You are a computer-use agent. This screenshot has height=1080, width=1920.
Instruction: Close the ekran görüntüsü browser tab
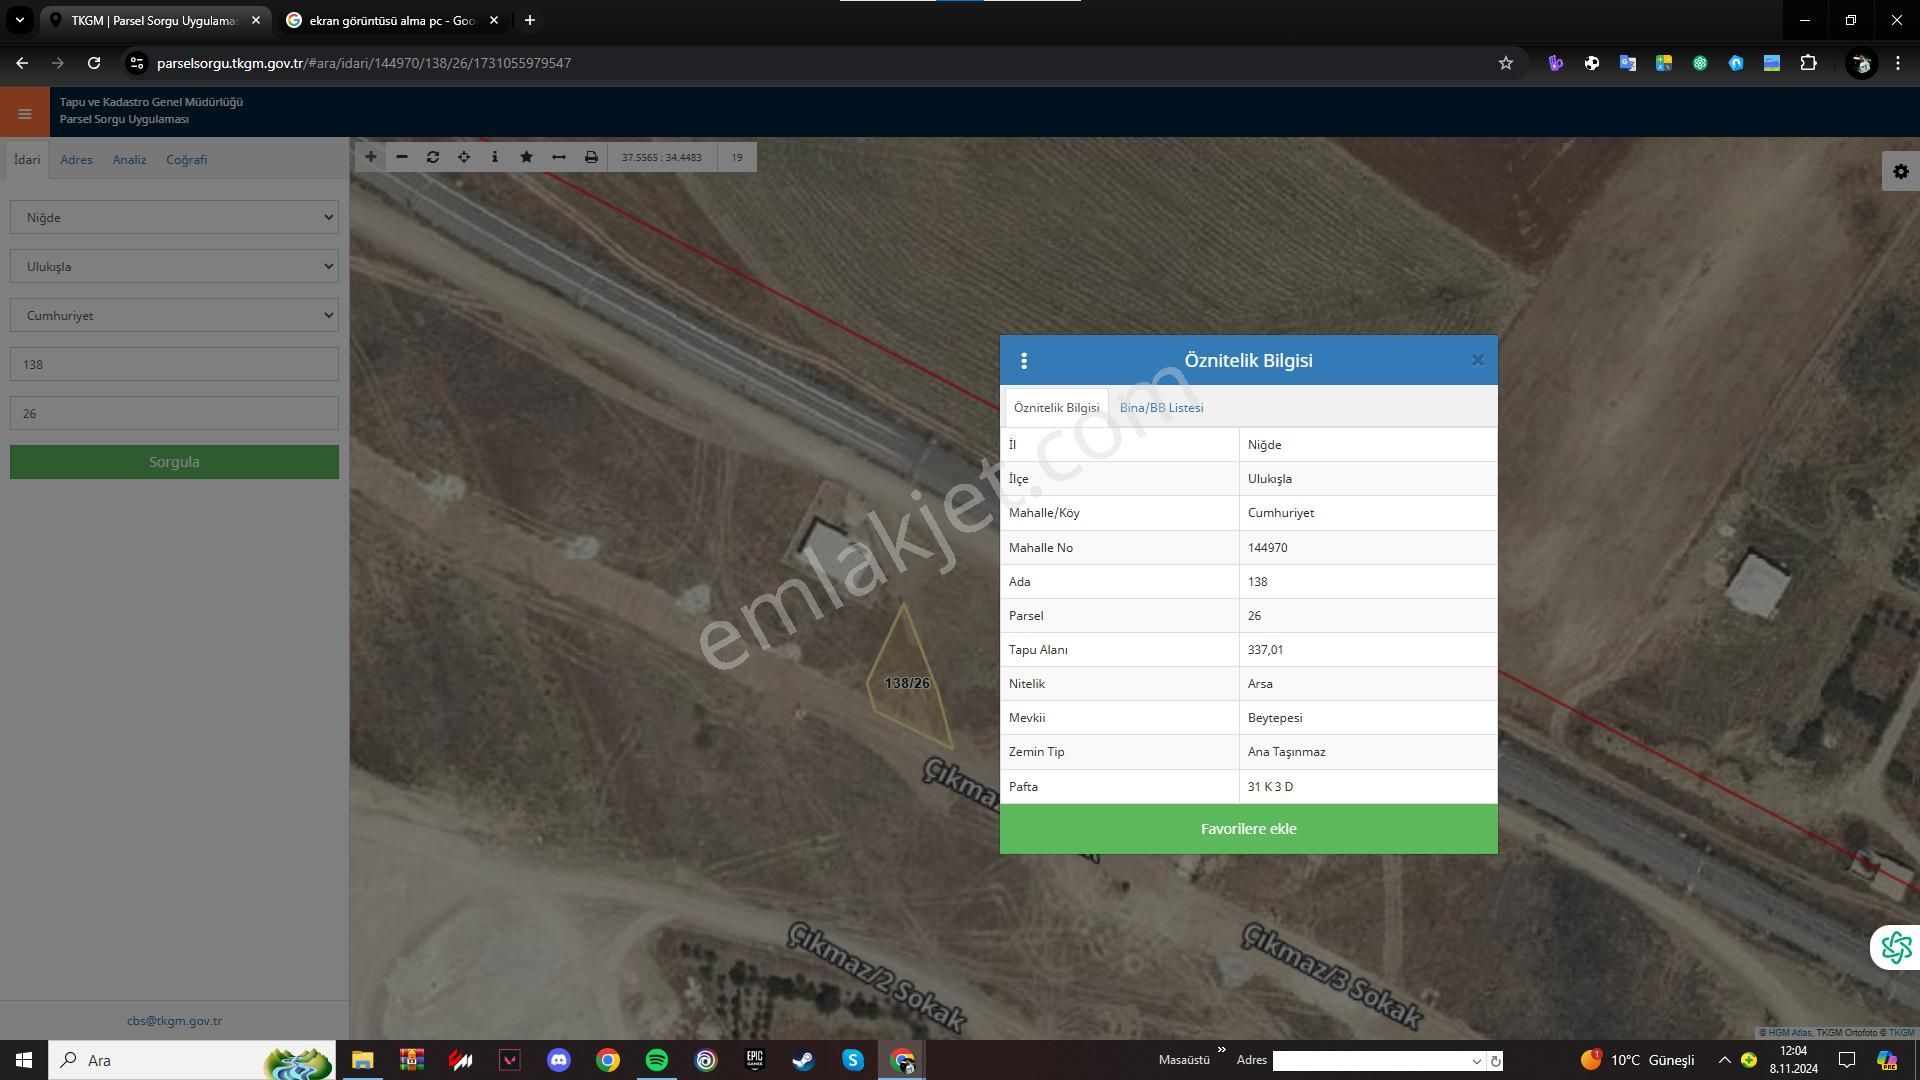(x=493, y=20)
